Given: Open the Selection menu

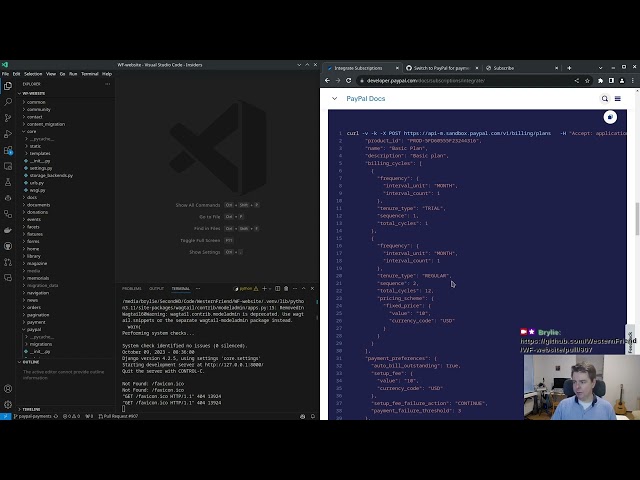Looking at the screenshot, I should pyautogui.click(x=33, y=74).
